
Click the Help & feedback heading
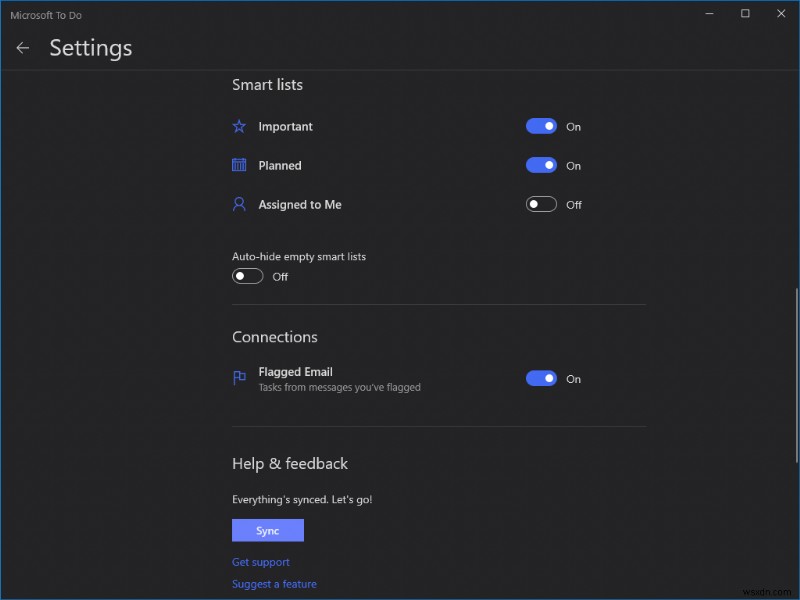point(289,463)
